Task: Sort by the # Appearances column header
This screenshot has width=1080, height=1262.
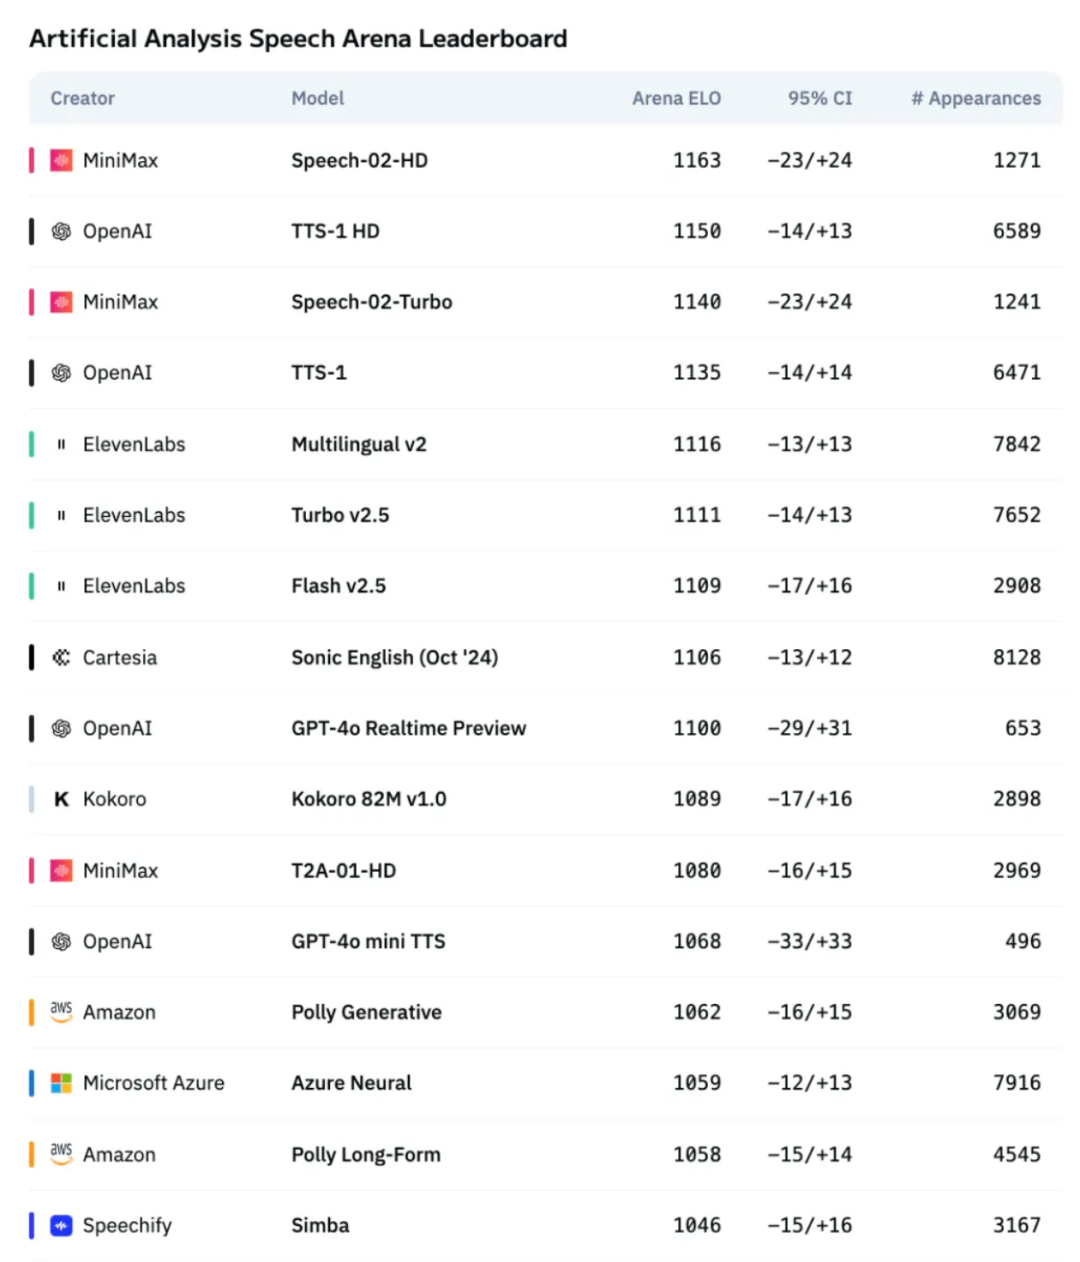Action: (975, 98)
